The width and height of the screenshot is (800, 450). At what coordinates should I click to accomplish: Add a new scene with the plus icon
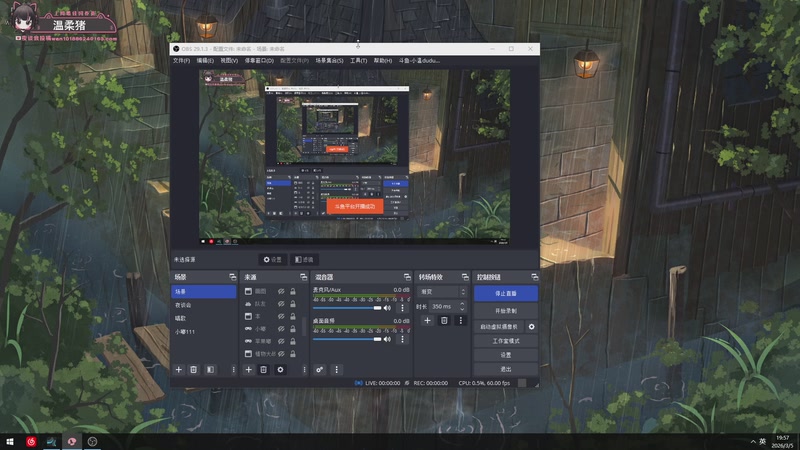pos(179,369)
